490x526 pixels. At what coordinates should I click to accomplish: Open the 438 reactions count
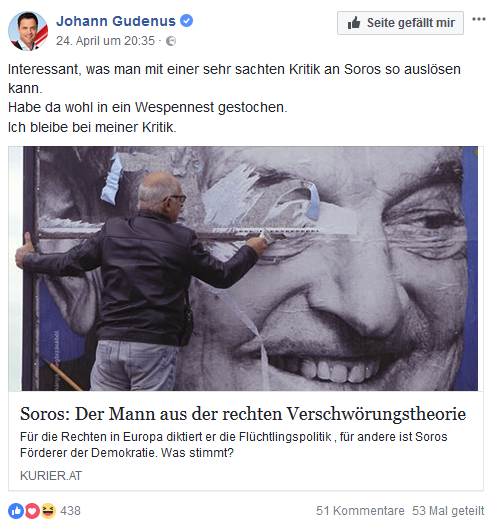[x=70, y=511]
